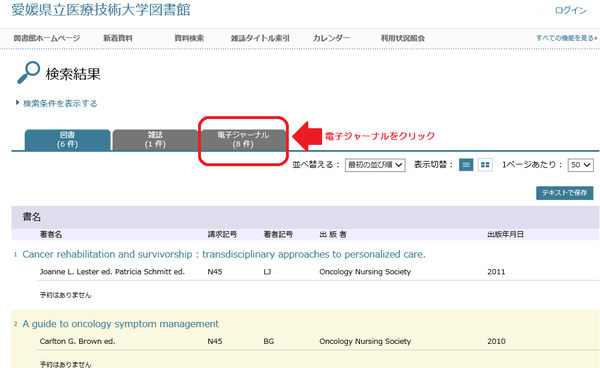Click publication year 2010

[x=496, y=341]
